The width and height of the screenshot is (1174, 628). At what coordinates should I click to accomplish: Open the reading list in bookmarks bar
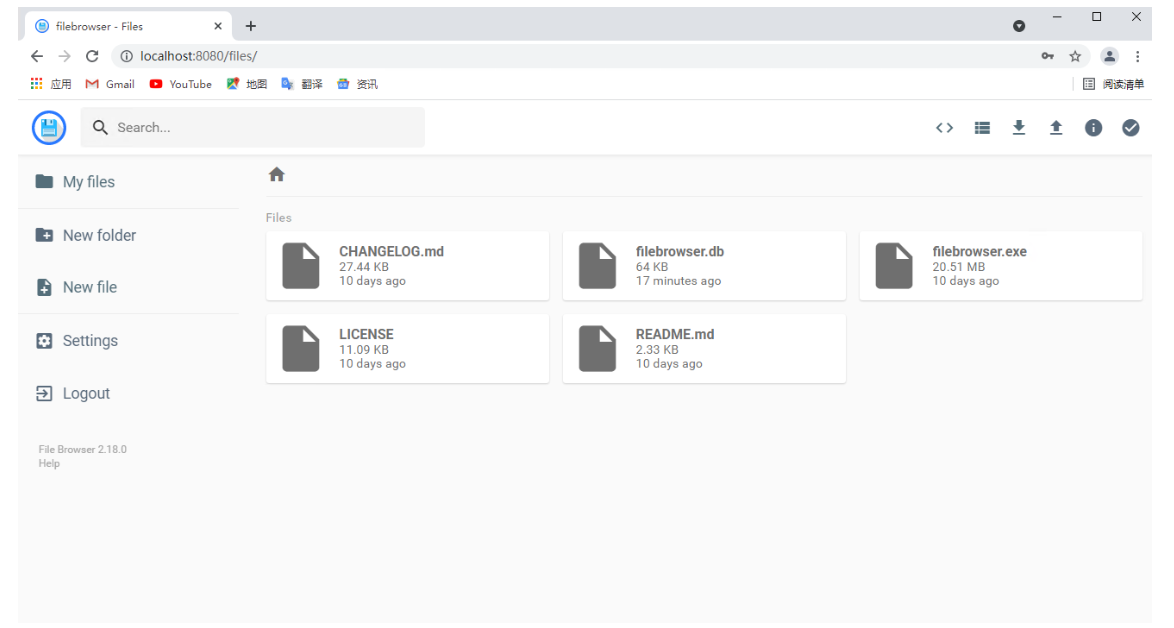point(1113,84)
